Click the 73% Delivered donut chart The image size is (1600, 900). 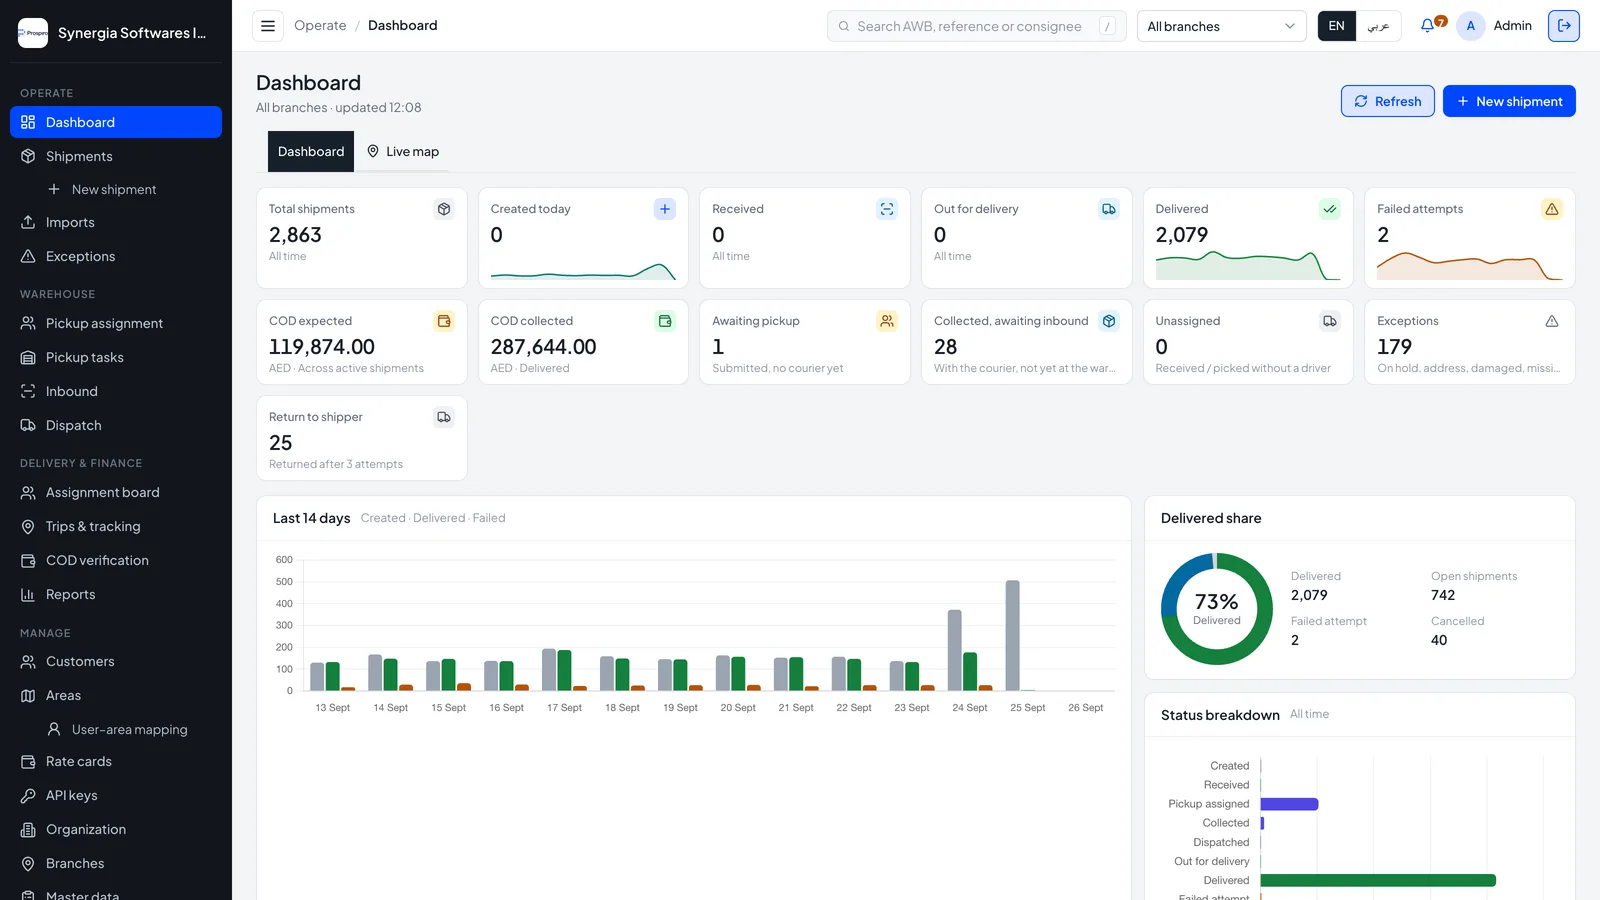point(1216,609)
